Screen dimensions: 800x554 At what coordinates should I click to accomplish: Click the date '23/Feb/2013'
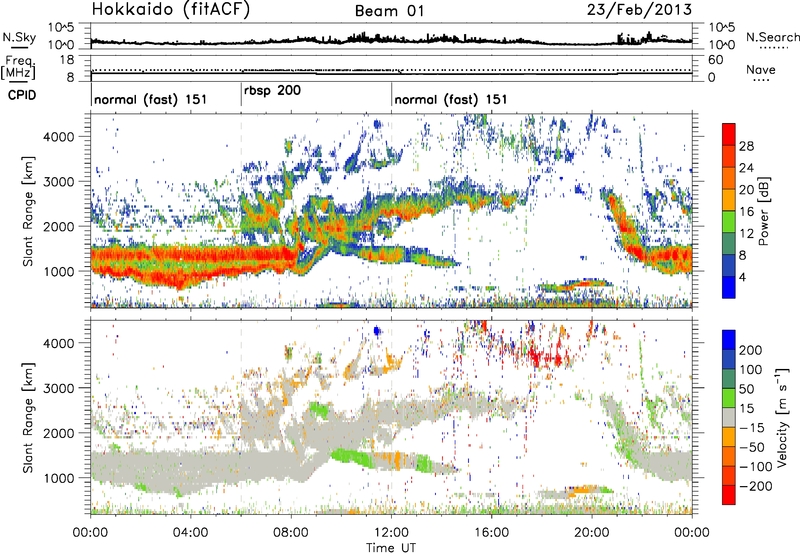[x=639, y=10]
